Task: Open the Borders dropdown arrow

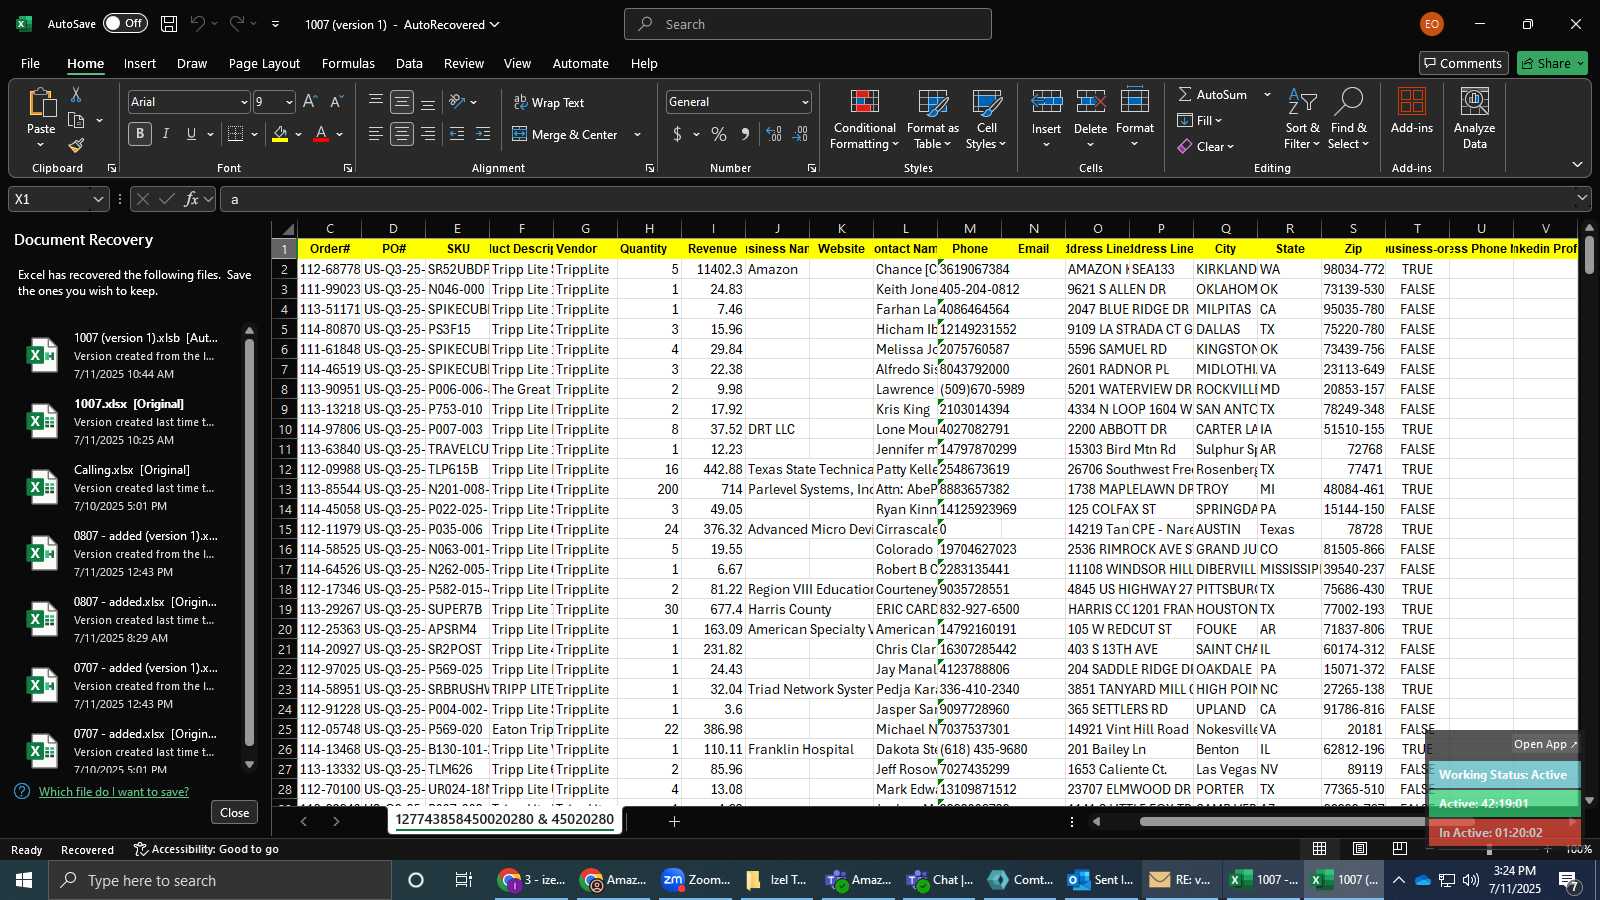Action: pyautogui.click(x=255, y=134)
